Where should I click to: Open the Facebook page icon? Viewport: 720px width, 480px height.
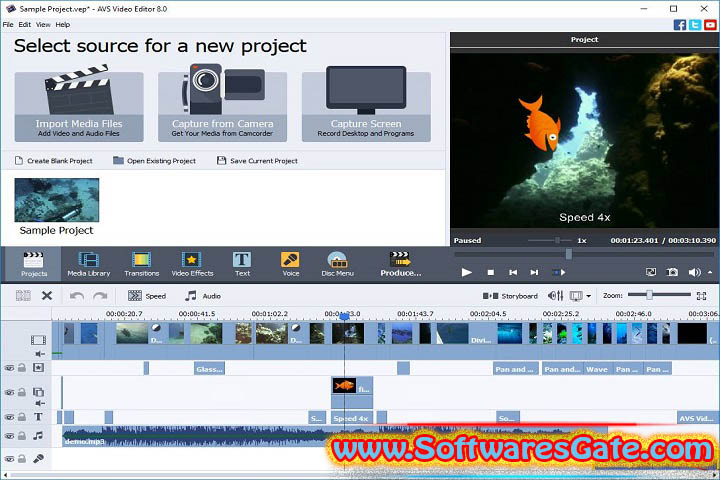680,25
